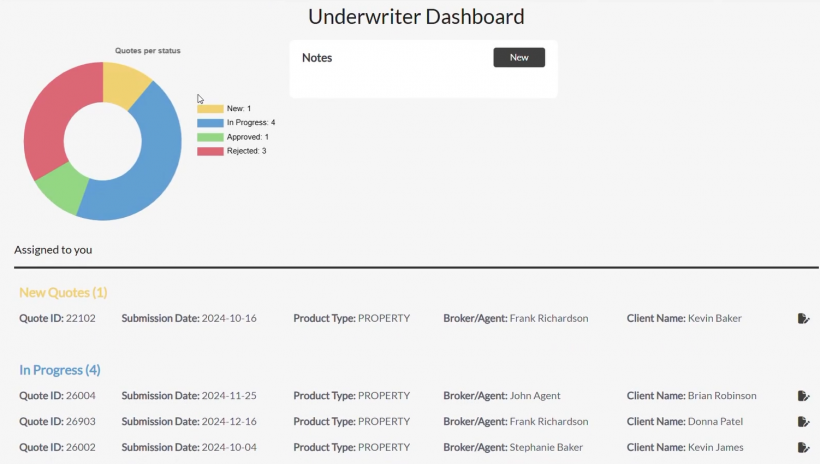Click the green donut chart segment
This screenshot has width=820, height=464.
tap(63, 188)
